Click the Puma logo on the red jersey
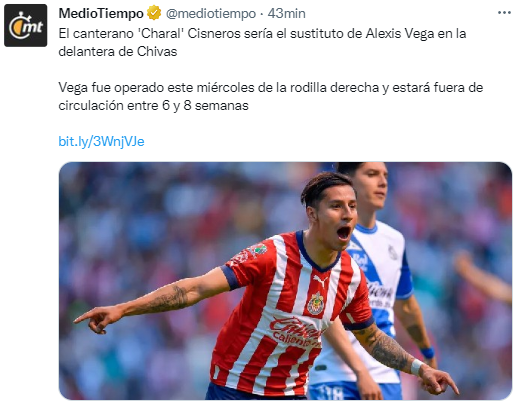 321,280
